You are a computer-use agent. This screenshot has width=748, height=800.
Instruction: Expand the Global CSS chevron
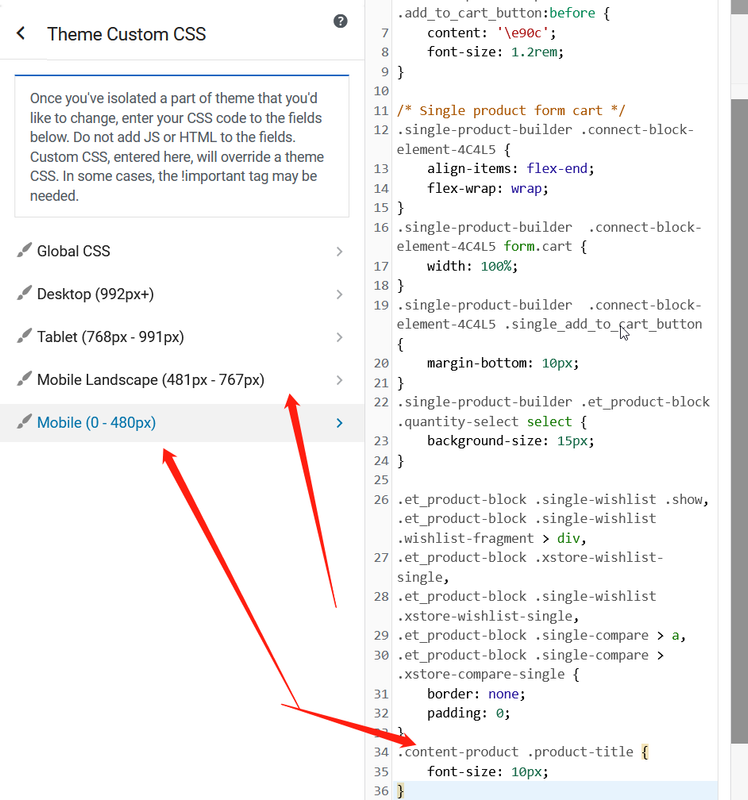[339, 252]
